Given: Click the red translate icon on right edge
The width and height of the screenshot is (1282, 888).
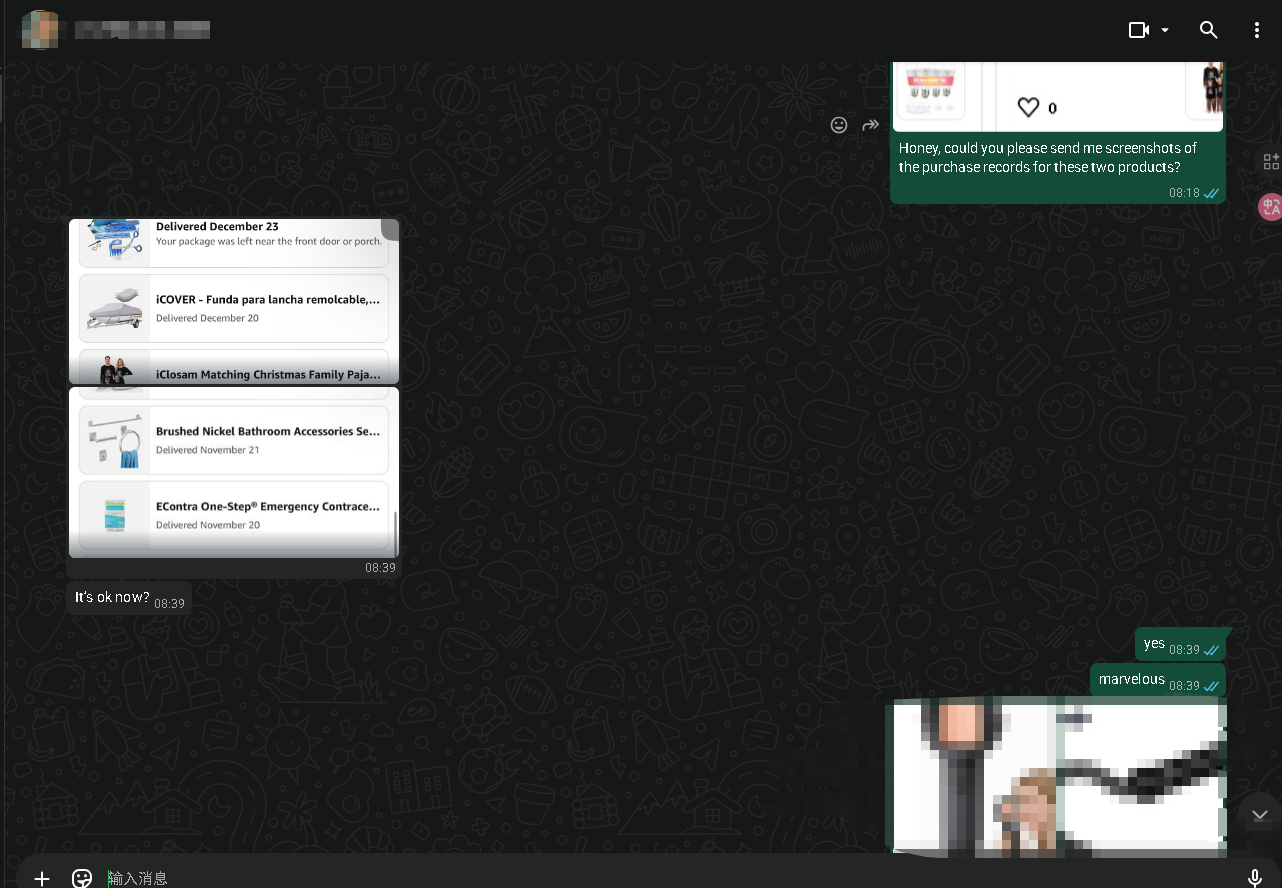Looking at the screenshot, I should pyautogui.click(x=1270, y=207).
